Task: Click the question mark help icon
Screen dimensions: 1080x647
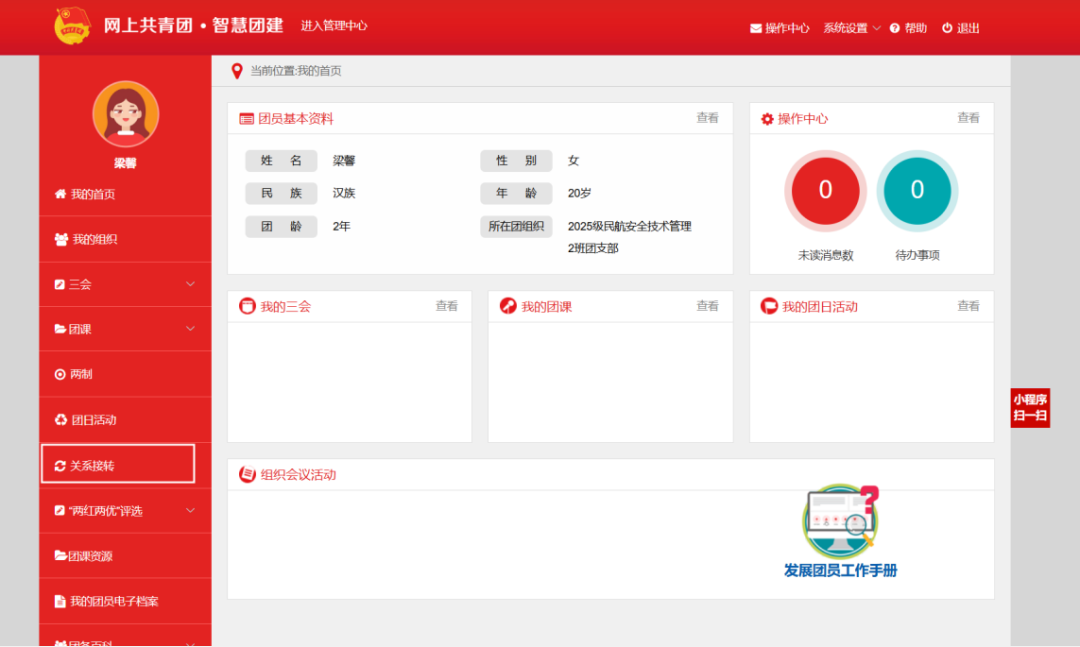Action: pos(895,28)
